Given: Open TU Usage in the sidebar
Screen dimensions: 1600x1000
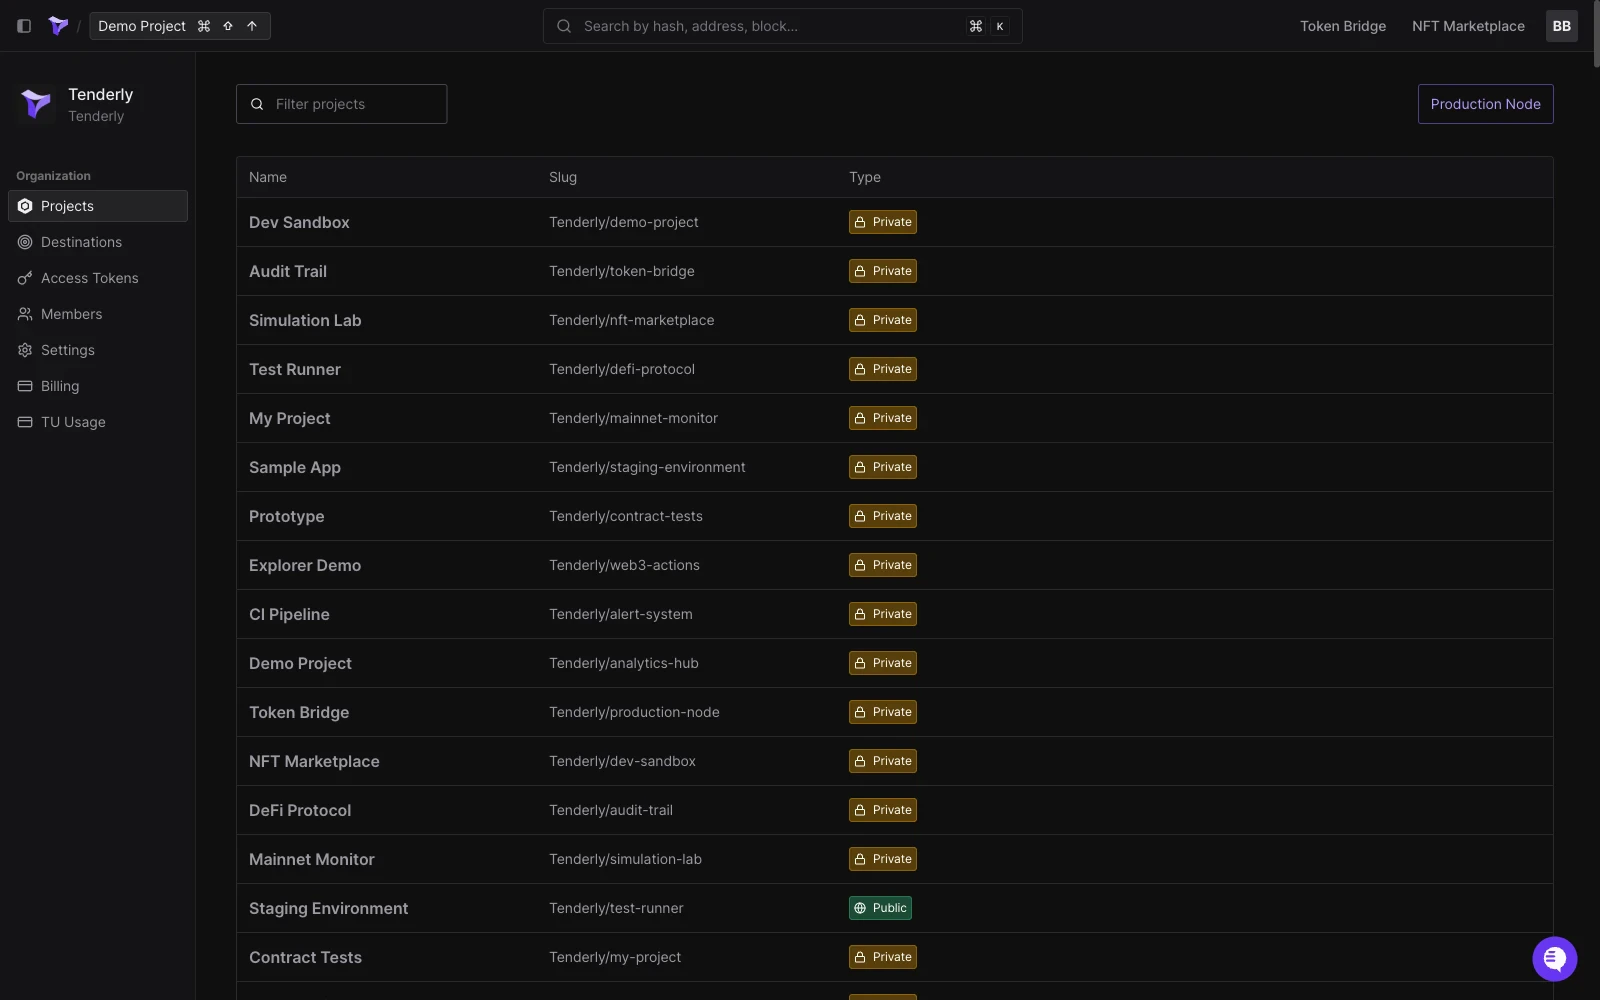Looking at the screenshot, I should click(98, 422).
